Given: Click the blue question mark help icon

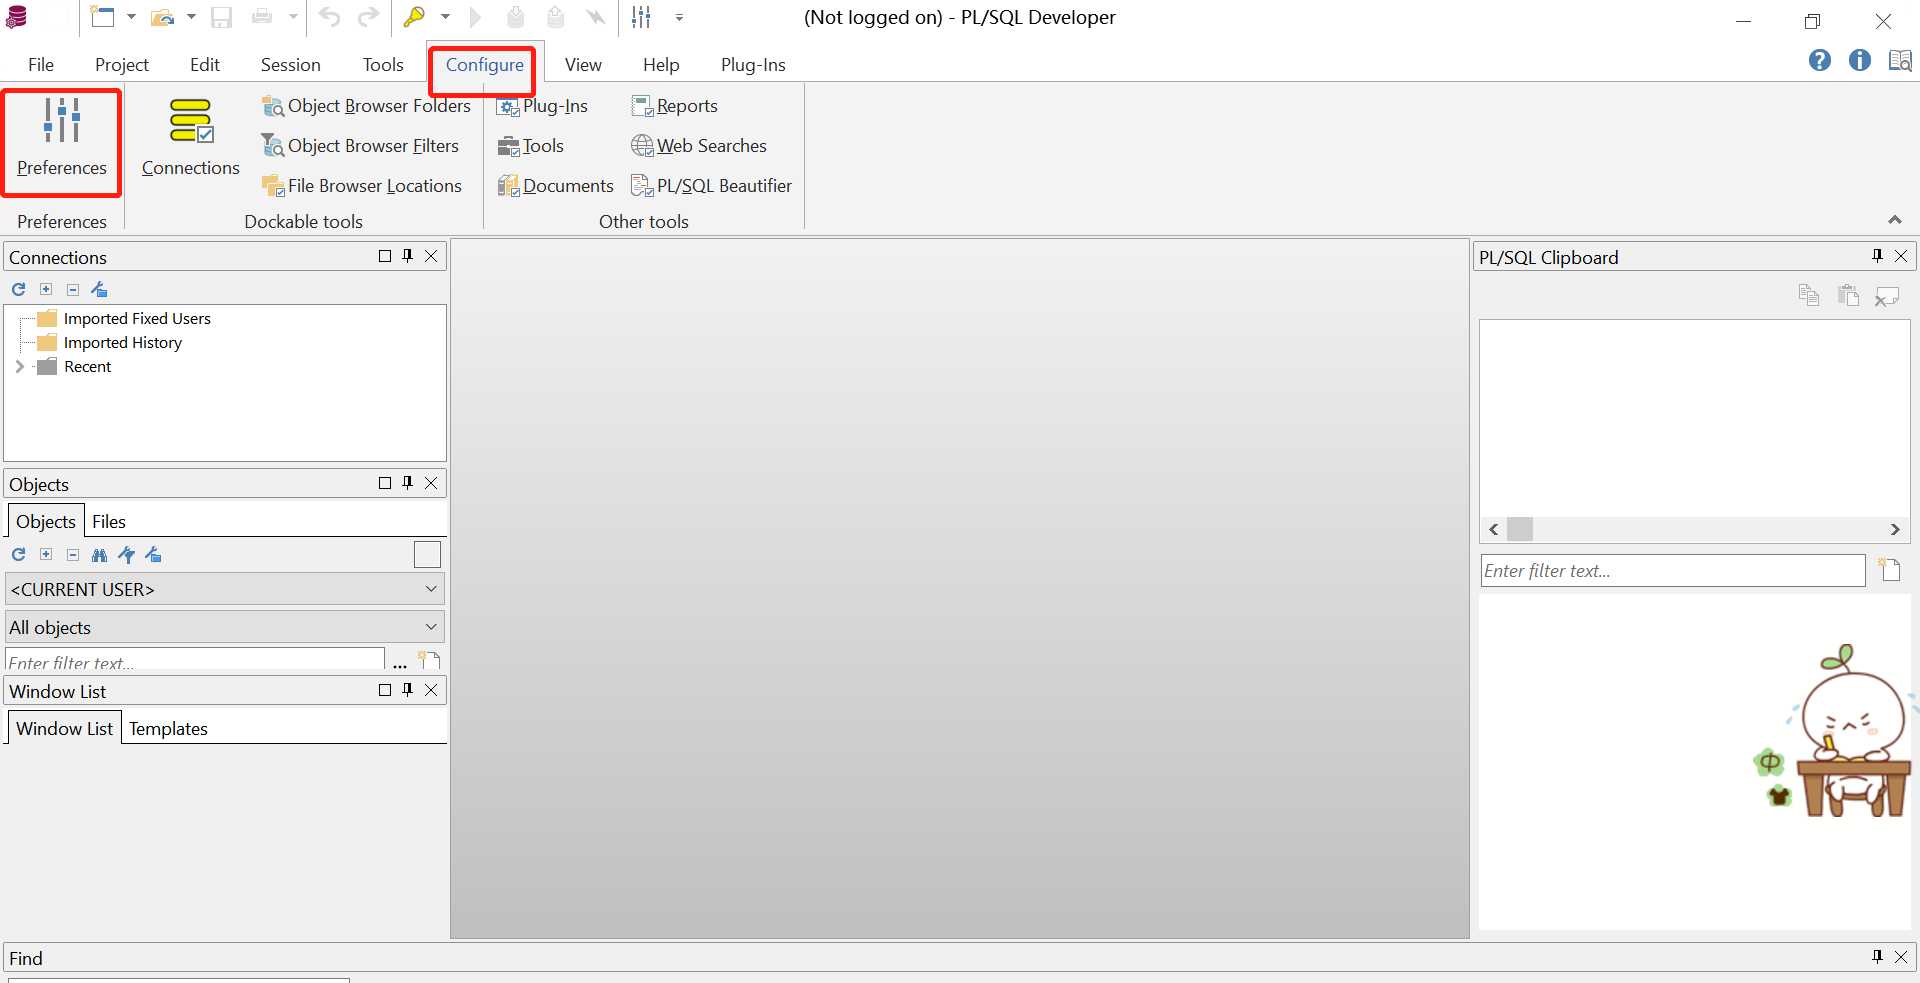Looking at the screenshot, I should 1820,61.
